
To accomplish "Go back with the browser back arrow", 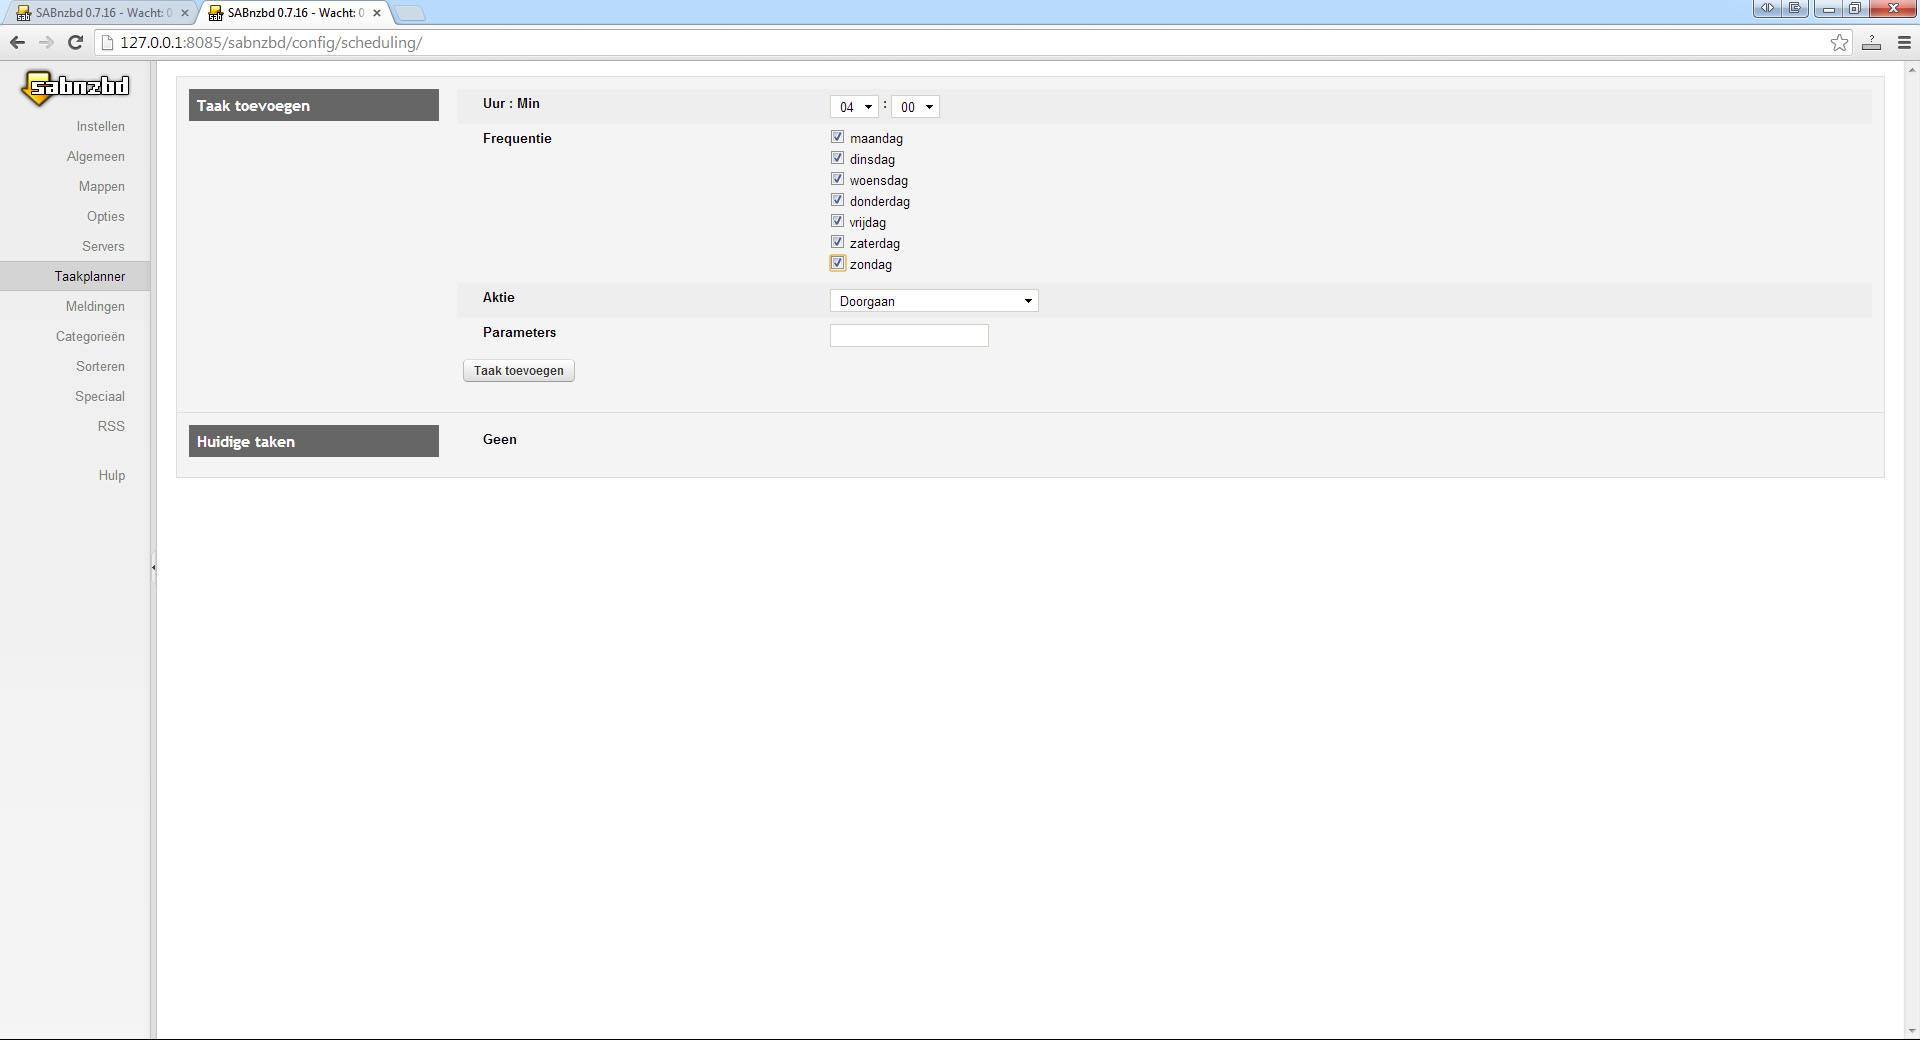I will (x=17, y=42).
